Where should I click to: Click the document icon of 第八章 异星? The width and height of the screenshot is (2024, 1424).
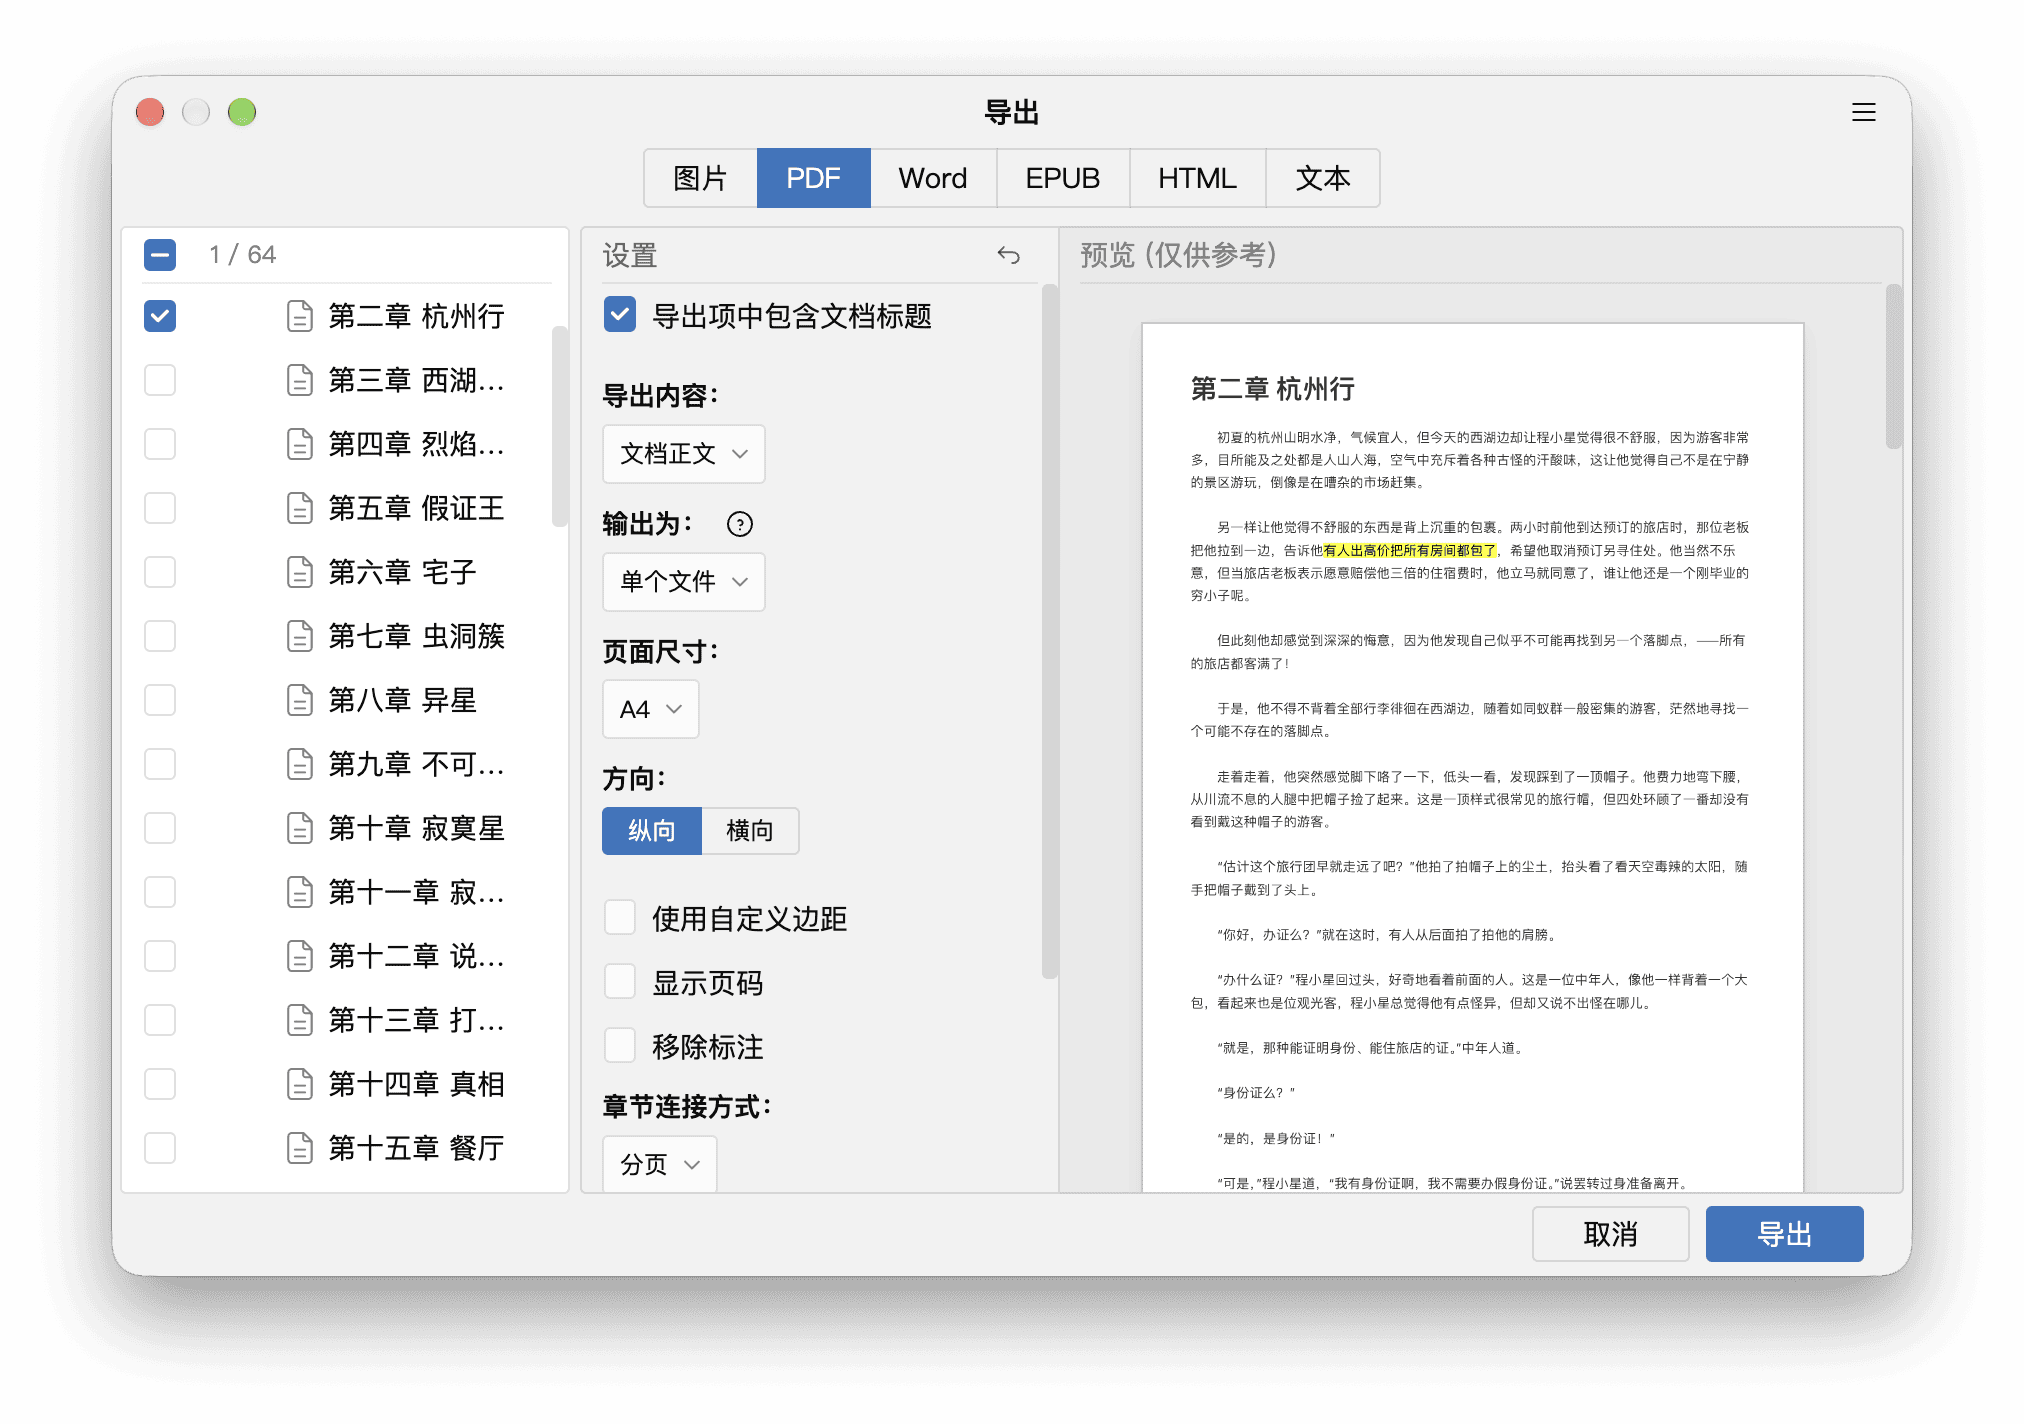tap(299, 700)
